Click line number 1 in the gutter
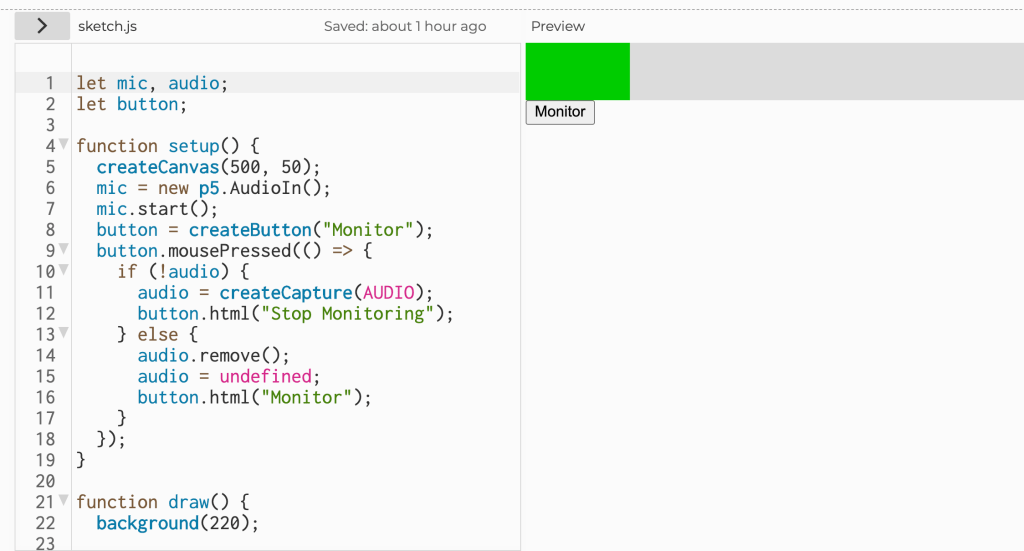This screenshot has height=551, width=1024. click(48, 83)
